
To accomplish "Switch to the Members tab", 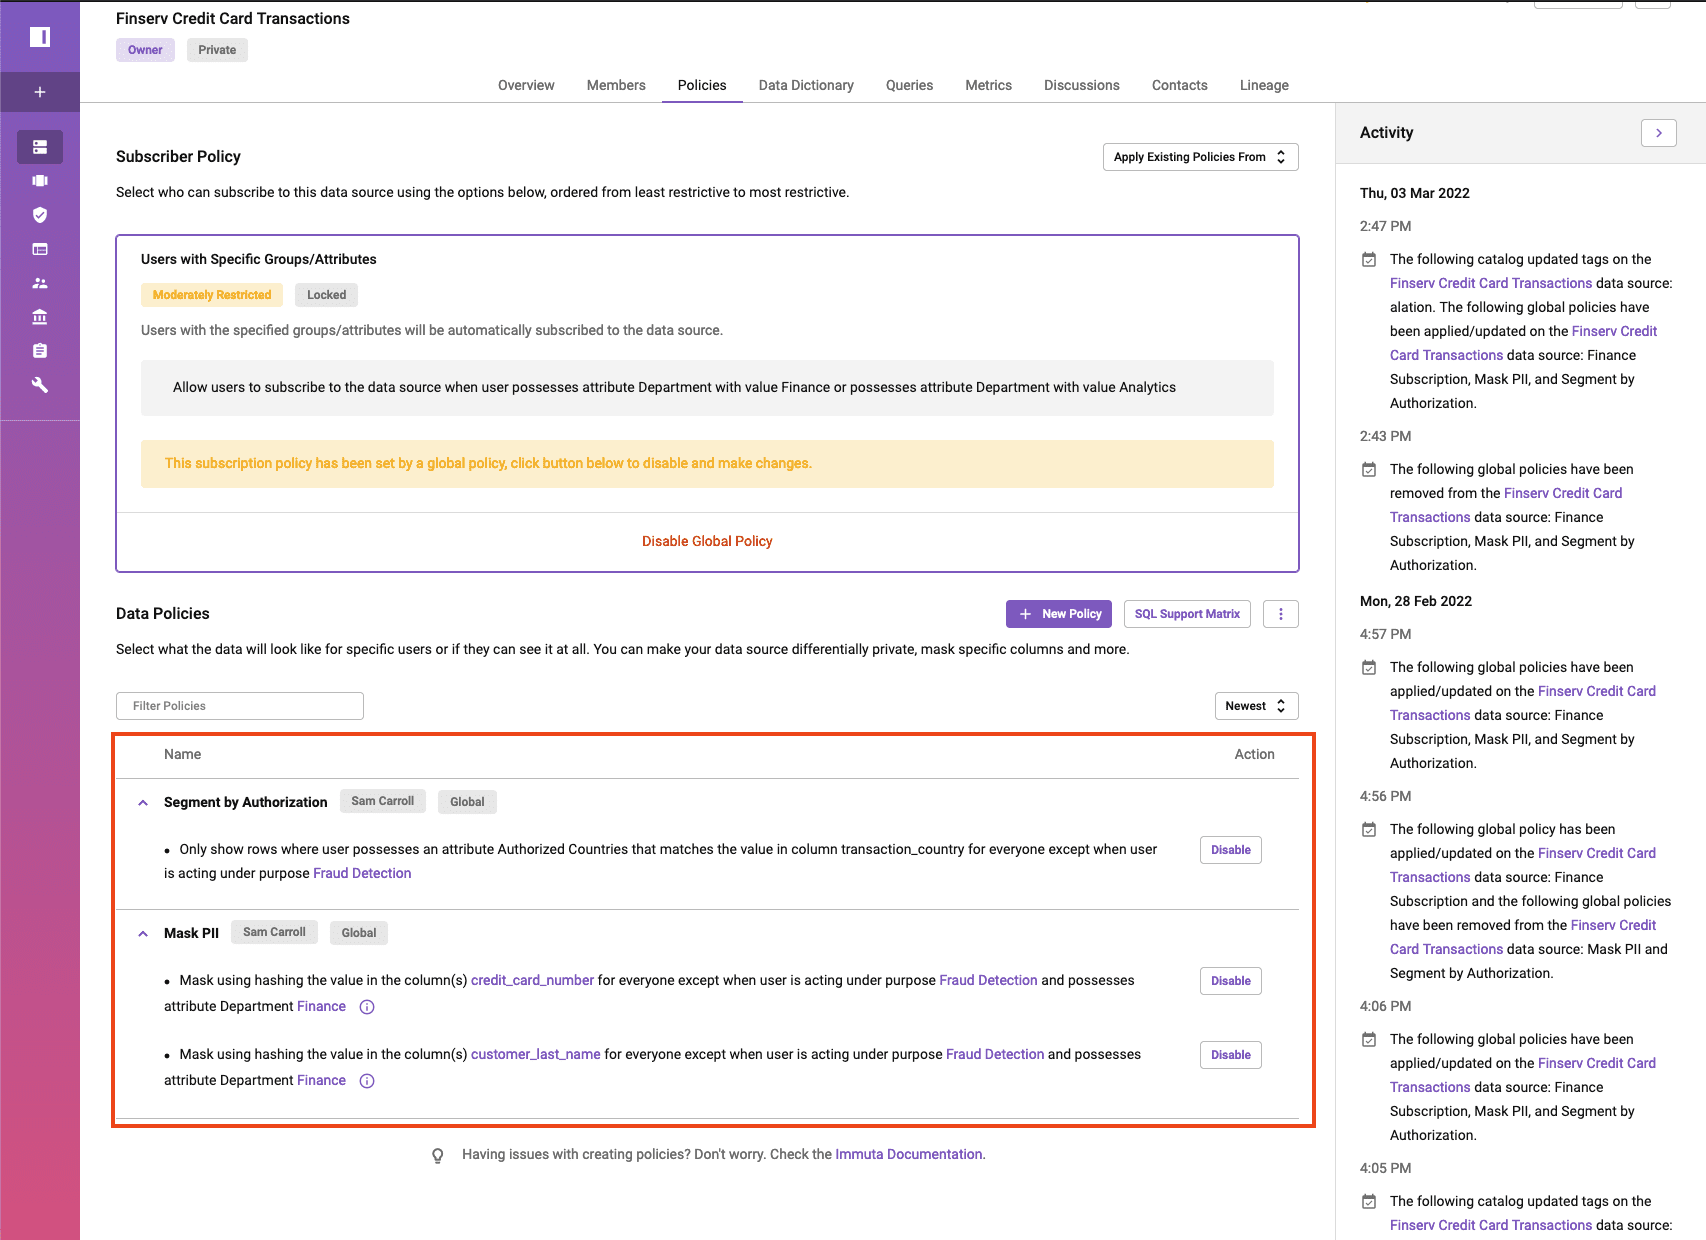I will pos(616,86).
